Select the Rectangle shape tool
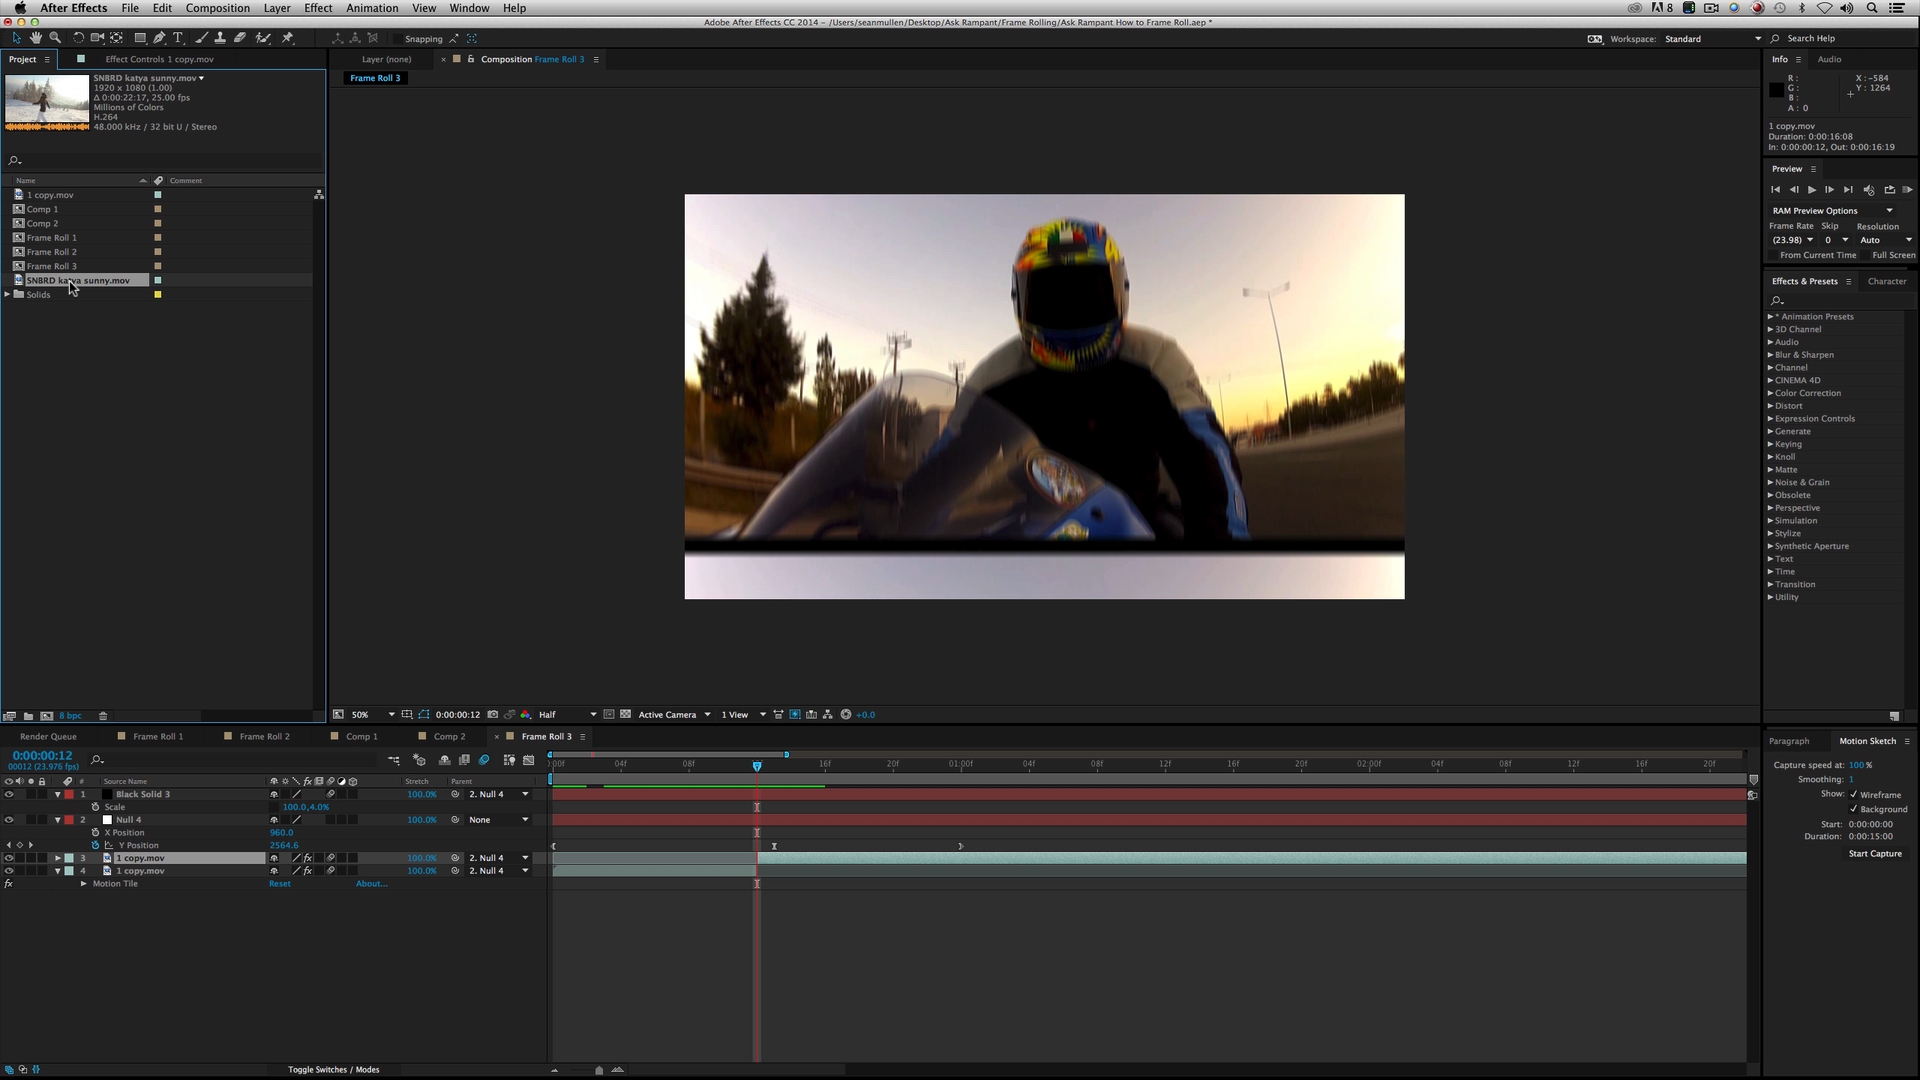This screenshot has height=1080, width=1920. (140, 38)
